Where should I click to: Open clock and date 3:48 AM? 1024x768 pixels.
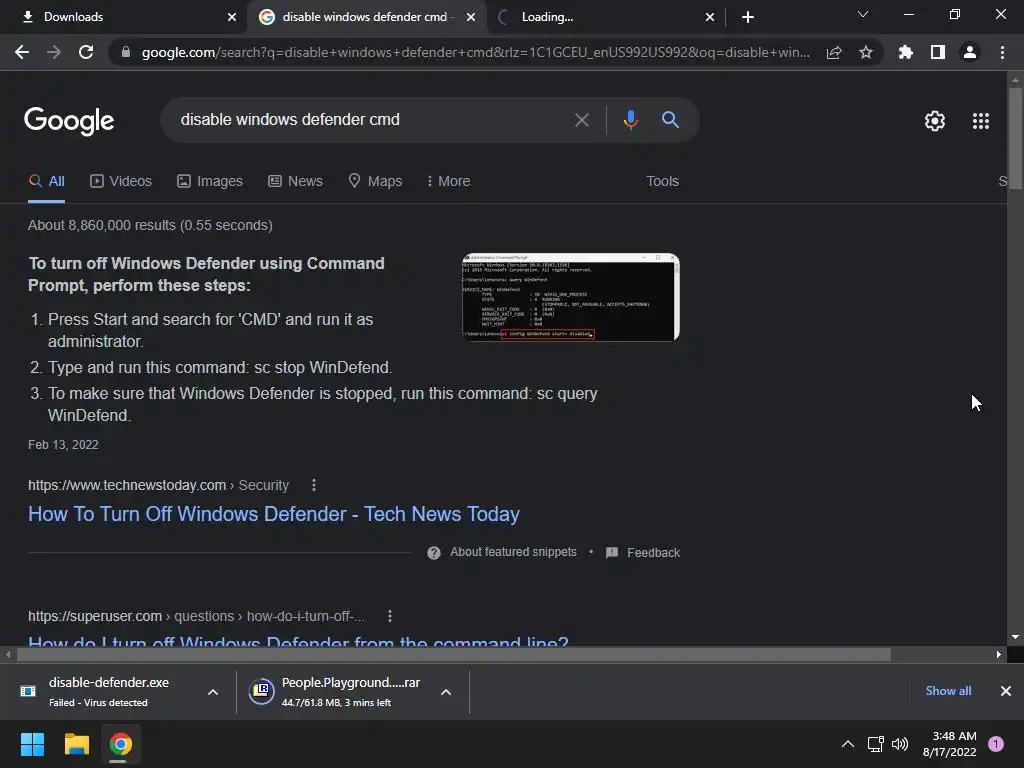[x=950, y=744]
